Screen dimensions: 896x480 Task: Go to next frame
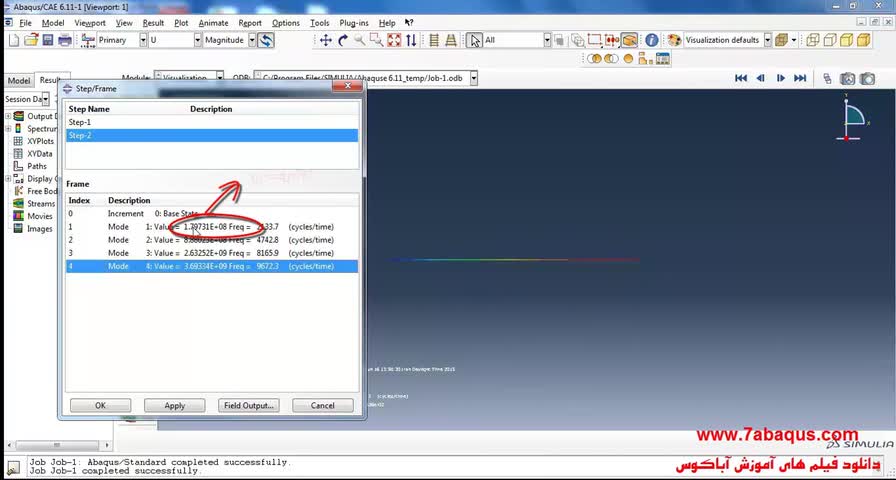(x=781, y=78)
